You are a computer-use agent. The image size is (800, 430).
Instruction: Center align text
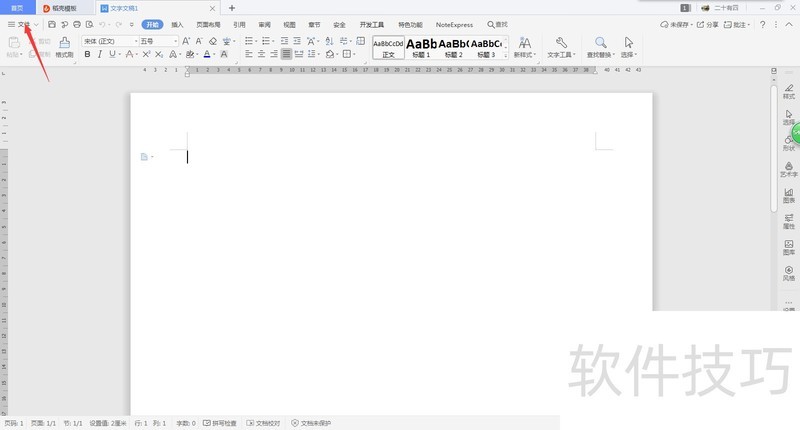click(261, 54)
